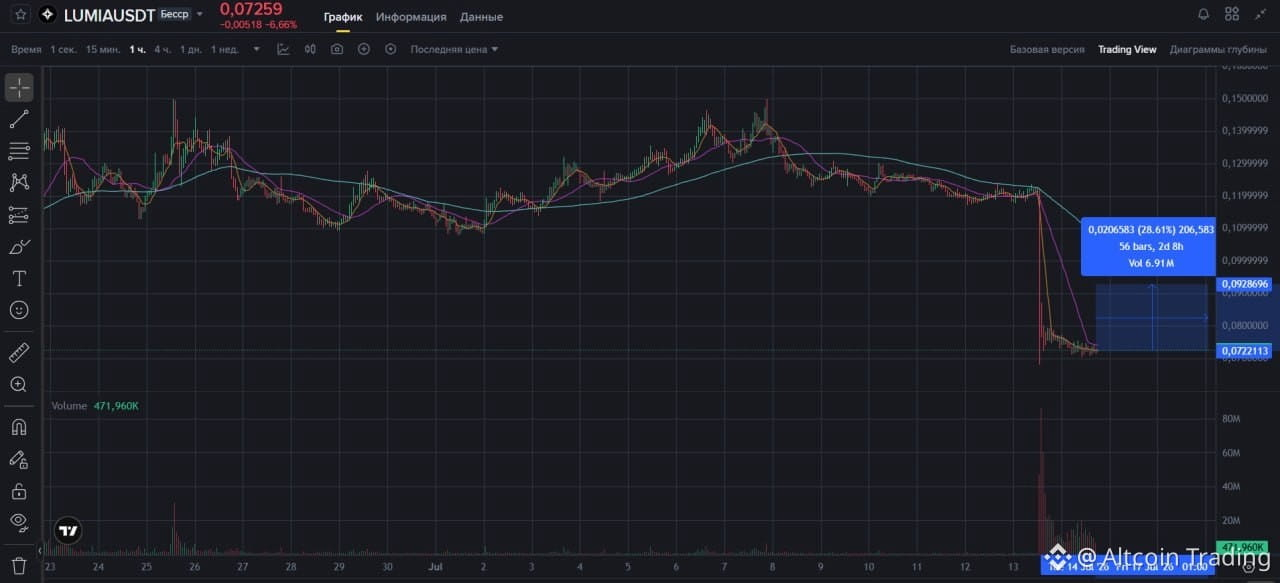This screenshot has width=1280, height=583.
Task: Toggle hide all drawings eye icon
Action: click(19, 521)
